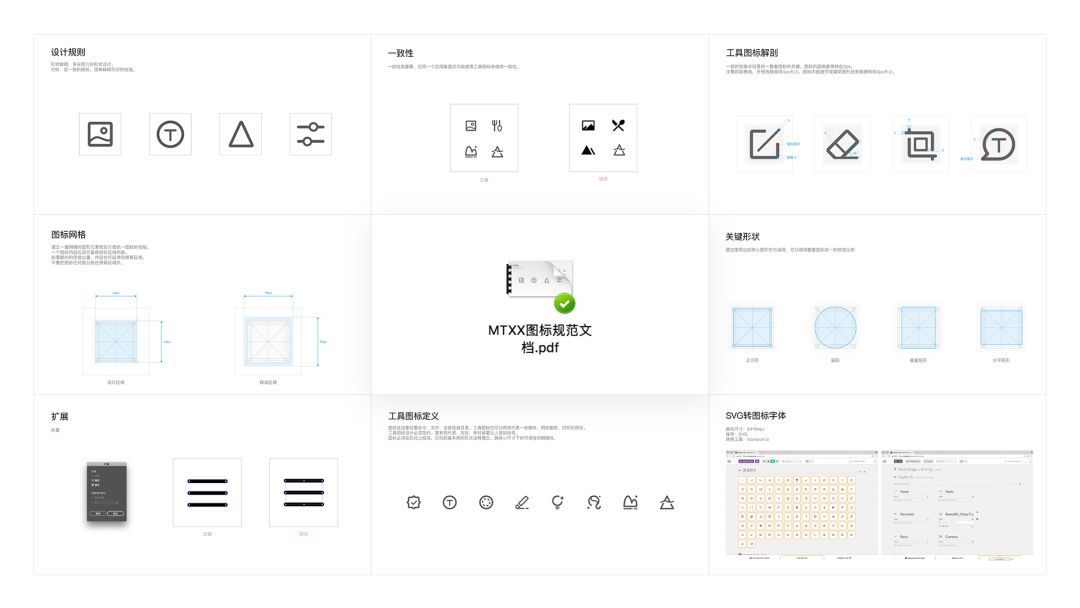Select the curly lasso icon under 工具图标定义
The width and height of the screenshot is (1080, 608).
click(x=594, y=503)
